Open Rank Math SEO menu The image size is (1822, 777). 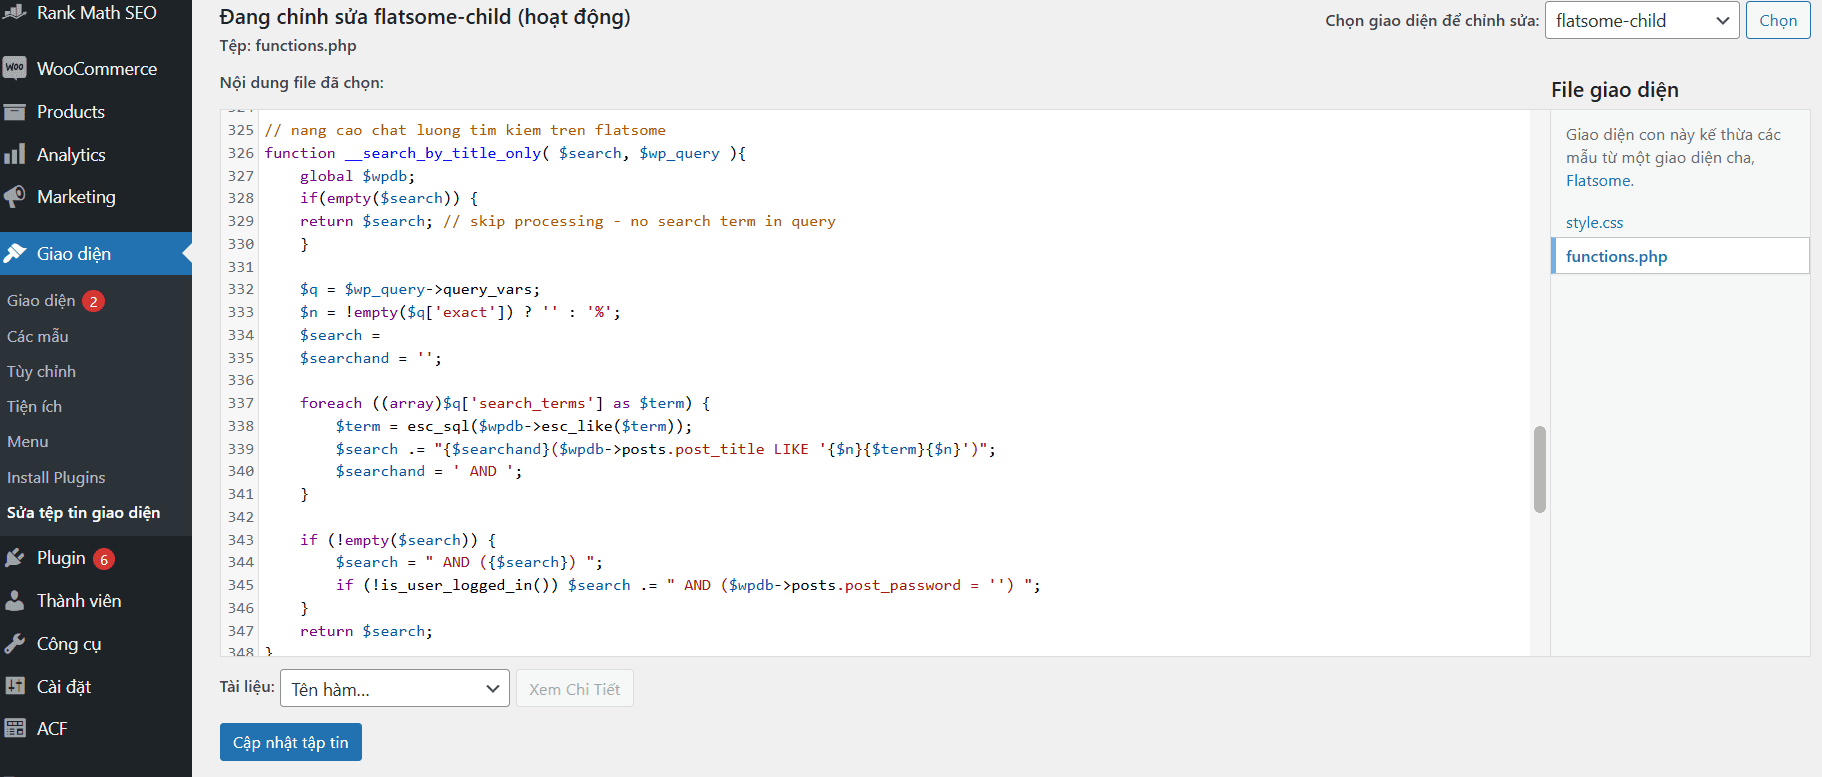pyautogui.click(x=96, y=13)
